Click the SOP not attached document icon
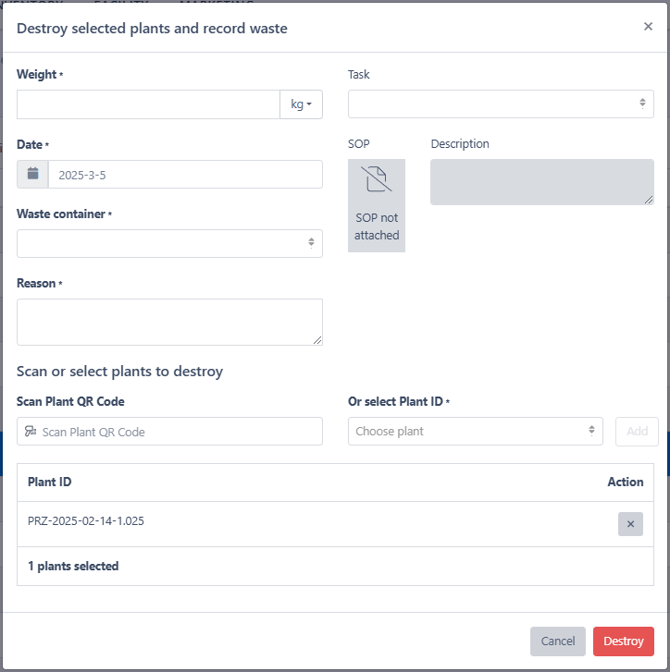The image size is (670, 672). [376, 179]
